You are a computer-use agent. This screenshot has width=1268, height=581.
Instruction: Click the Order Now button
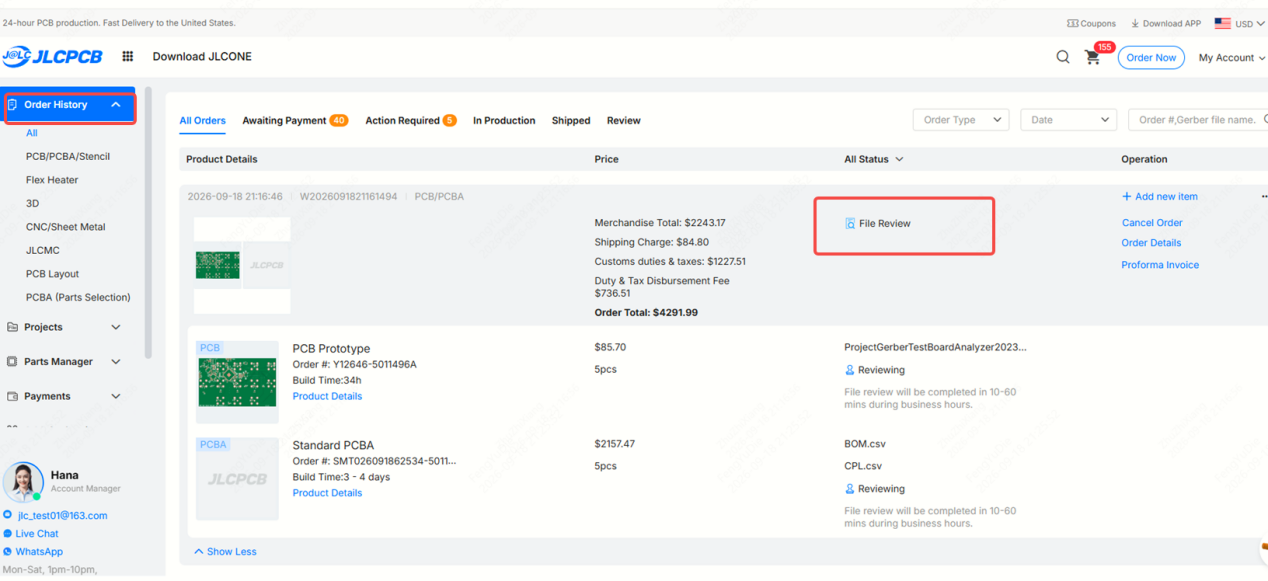pyautogui.click(x=1151, y=58)
